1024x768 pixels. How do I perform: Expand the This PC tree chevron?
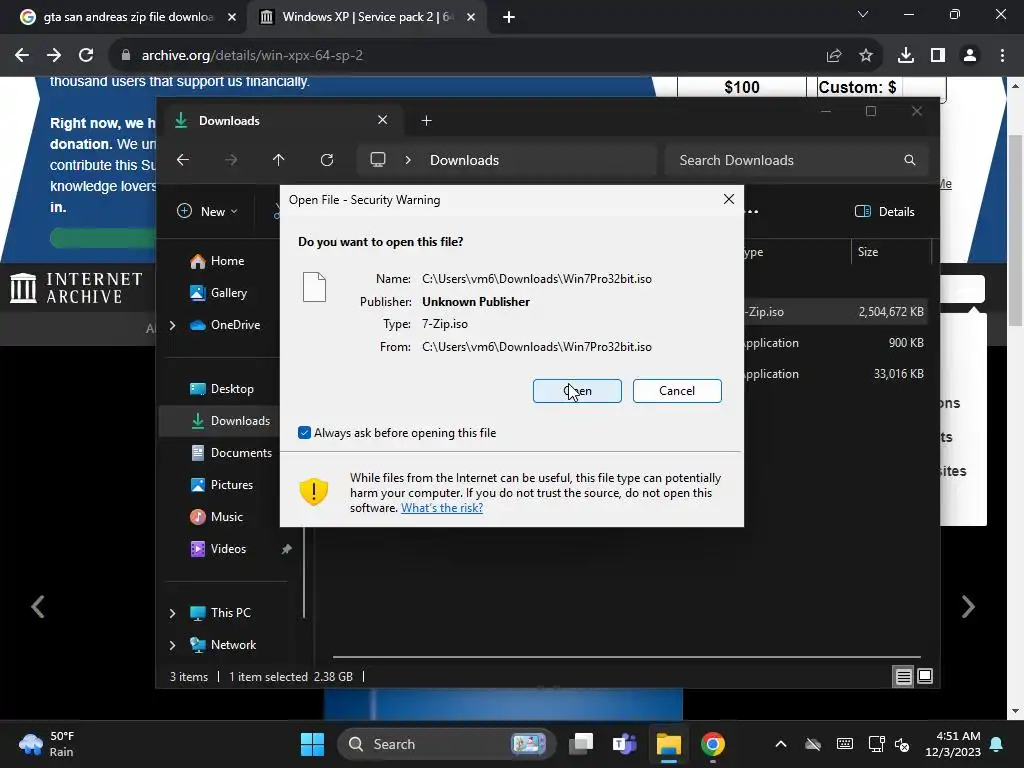pos(172,613)
